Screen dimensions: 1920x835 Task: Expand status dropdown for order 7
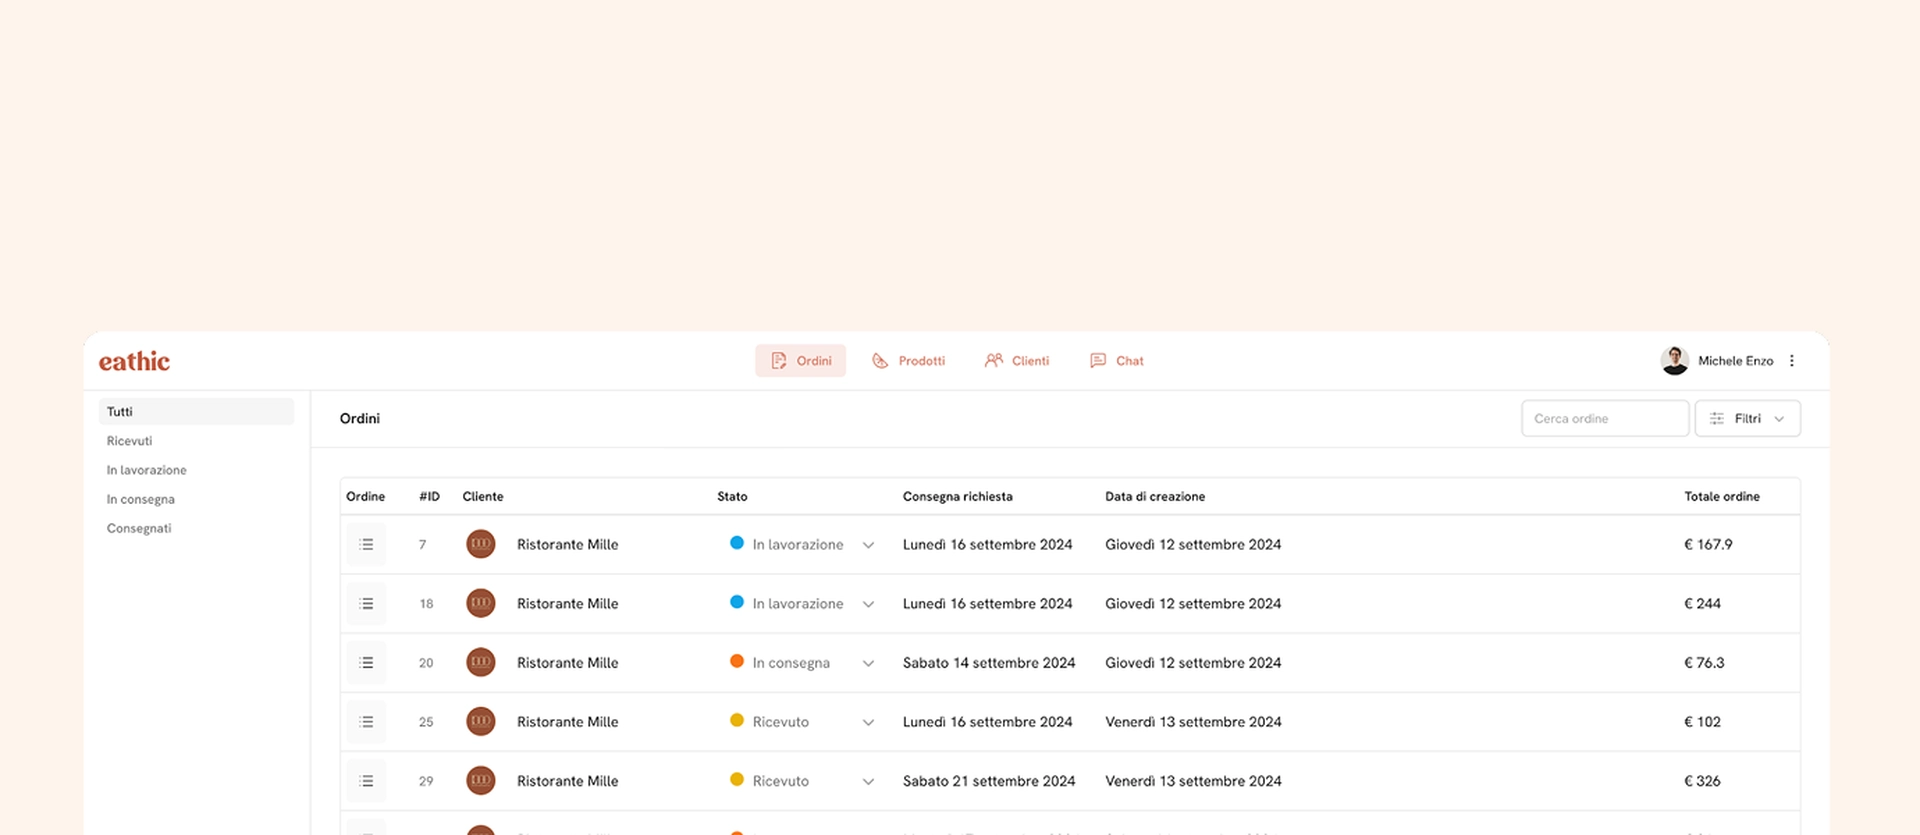coord(868,545)
